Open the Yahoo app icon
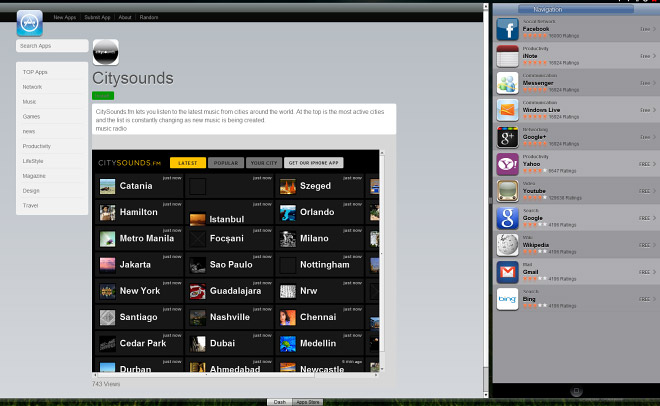Screen dimensions: 660x406 point(507,164)
